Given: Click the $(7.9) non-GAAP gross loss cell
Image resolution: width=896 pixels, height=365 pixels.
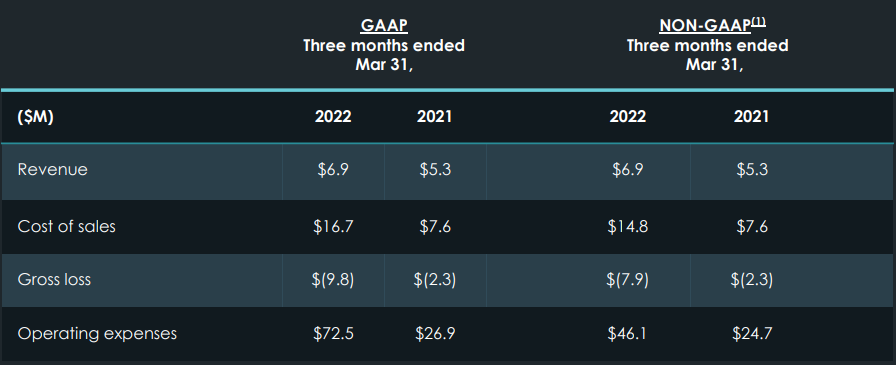Looking at the screenshot, I should point(627,280).
